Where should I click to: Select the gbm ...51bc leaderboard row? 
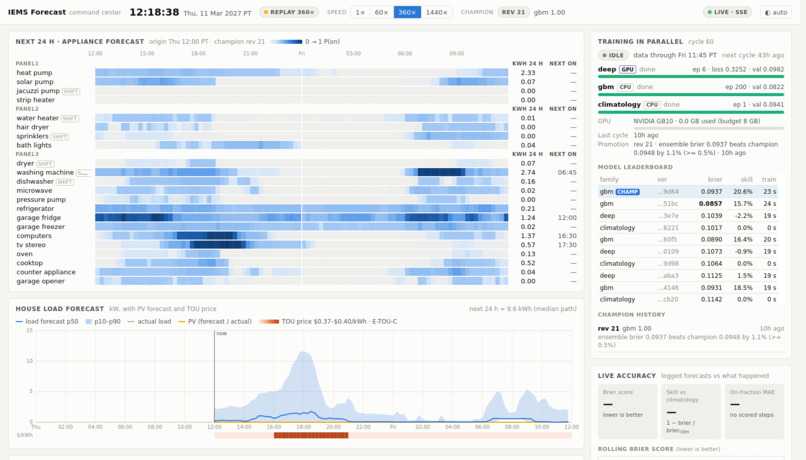pos(688,204)
